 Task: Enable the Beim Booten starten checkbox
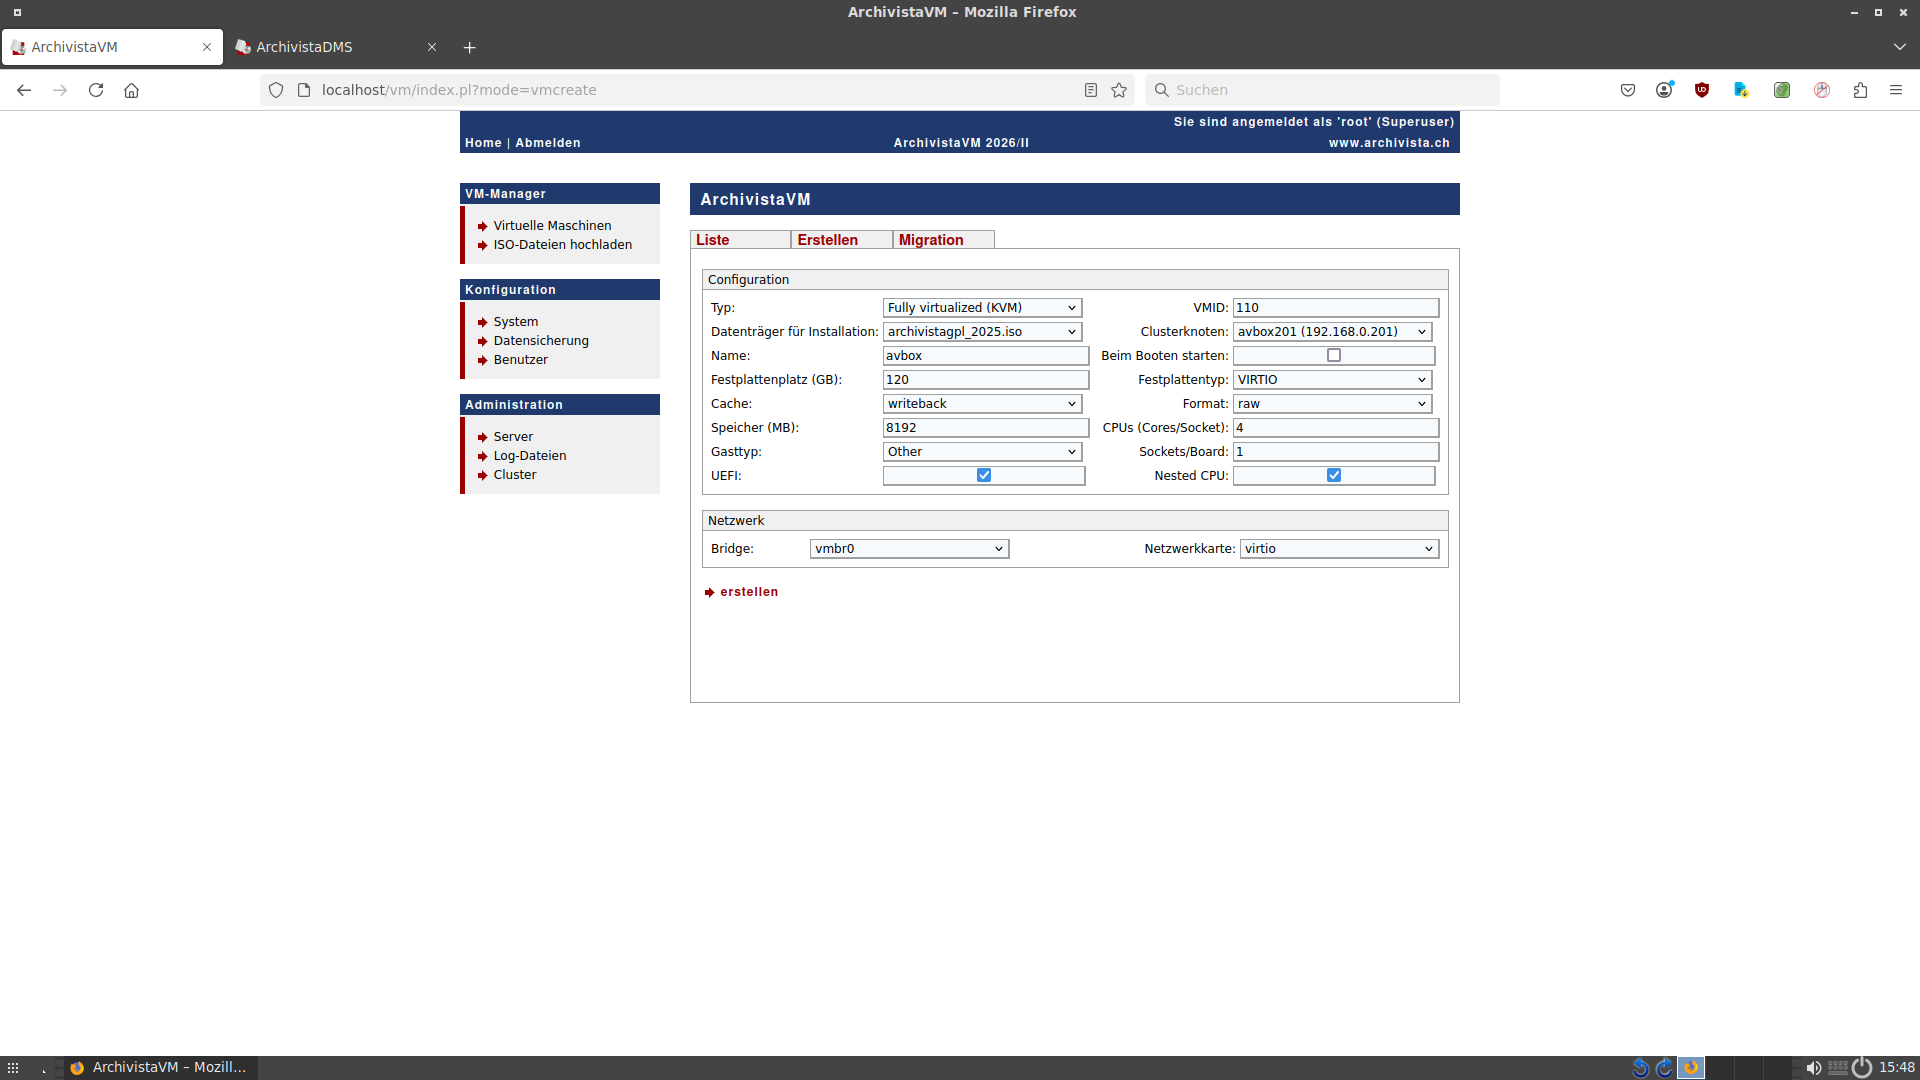tap(1334, 356)
